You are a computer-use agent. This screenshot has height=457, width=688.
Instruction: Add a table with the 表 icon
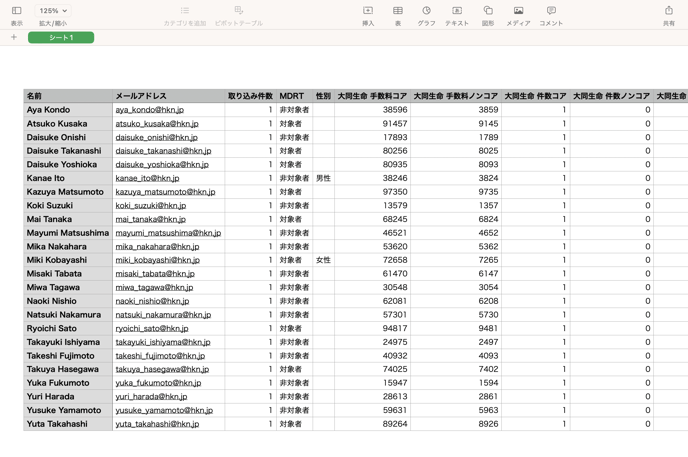pyautogui.click(x=398, y=11)
